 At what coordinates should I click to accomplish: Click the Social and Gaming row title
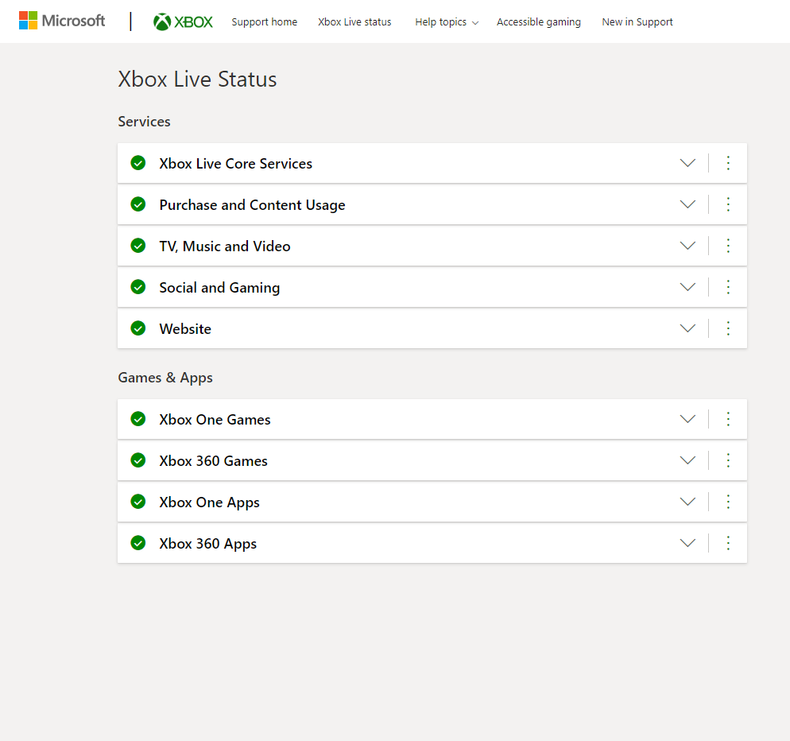pyautogui.click(x=219, y=287)
